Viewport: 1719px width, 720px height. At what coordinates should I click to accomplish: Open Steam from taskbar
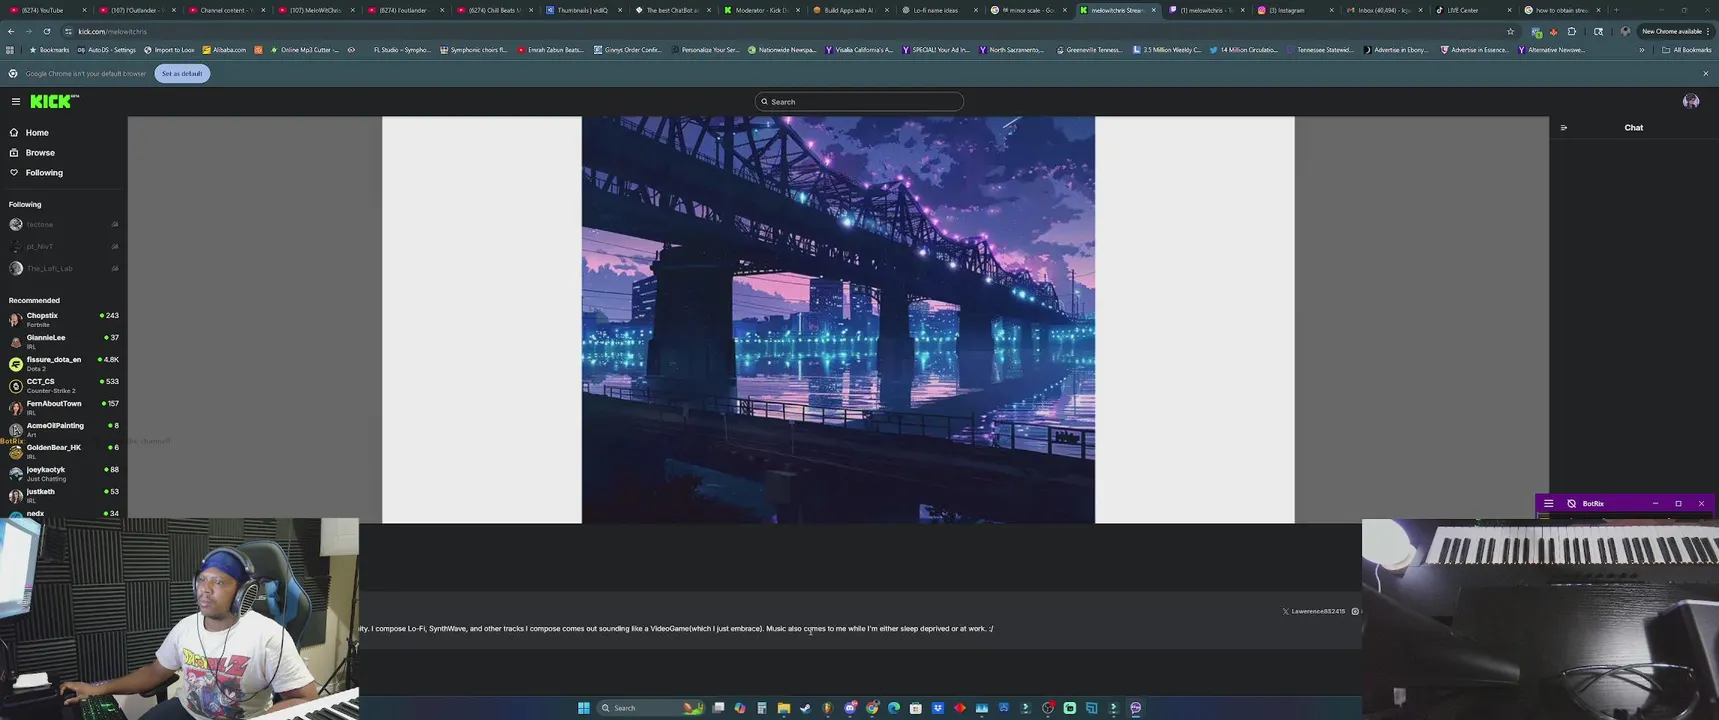pos(806,708)
